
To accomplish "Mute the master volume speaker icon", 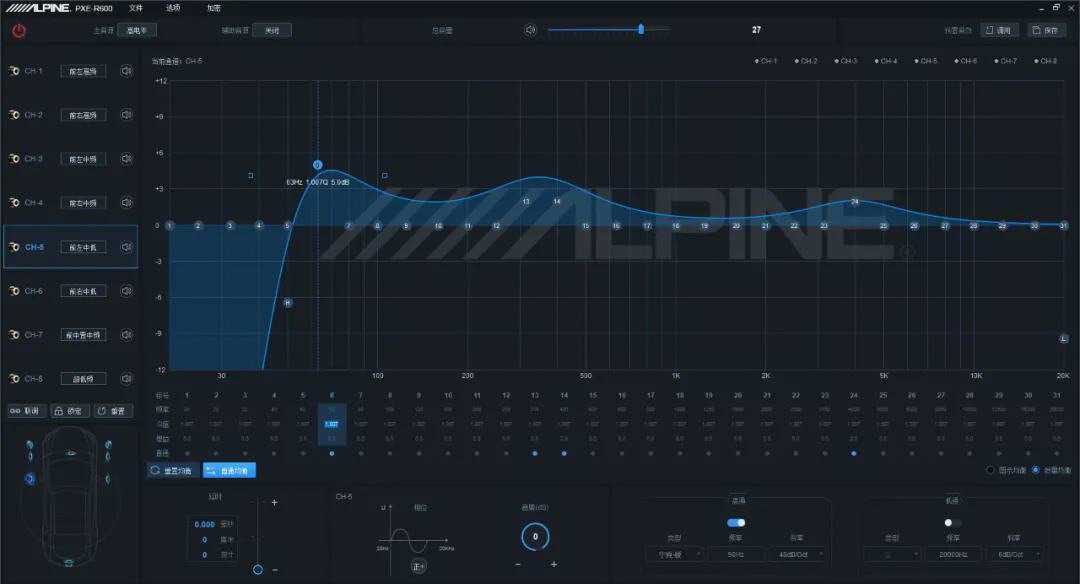I will (x=530, y=30).
